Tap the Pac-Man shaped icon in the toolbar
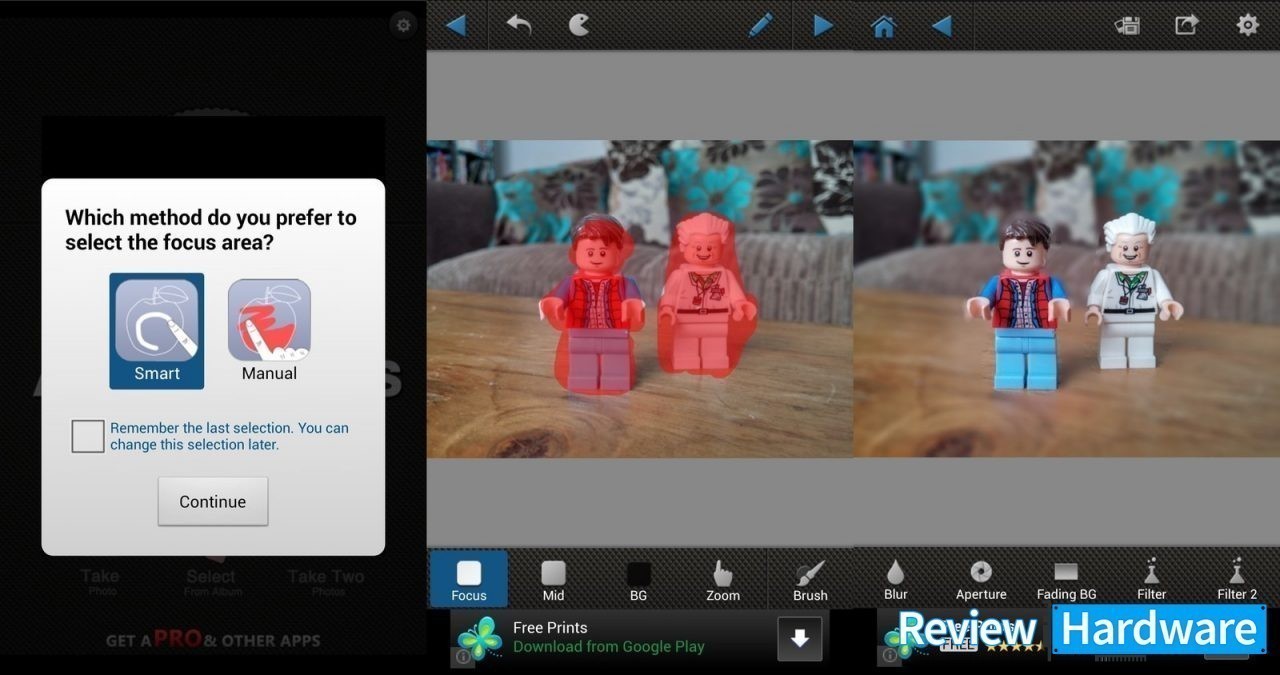The height and width of the screenshot is (675, 1280). coord(579,25)
